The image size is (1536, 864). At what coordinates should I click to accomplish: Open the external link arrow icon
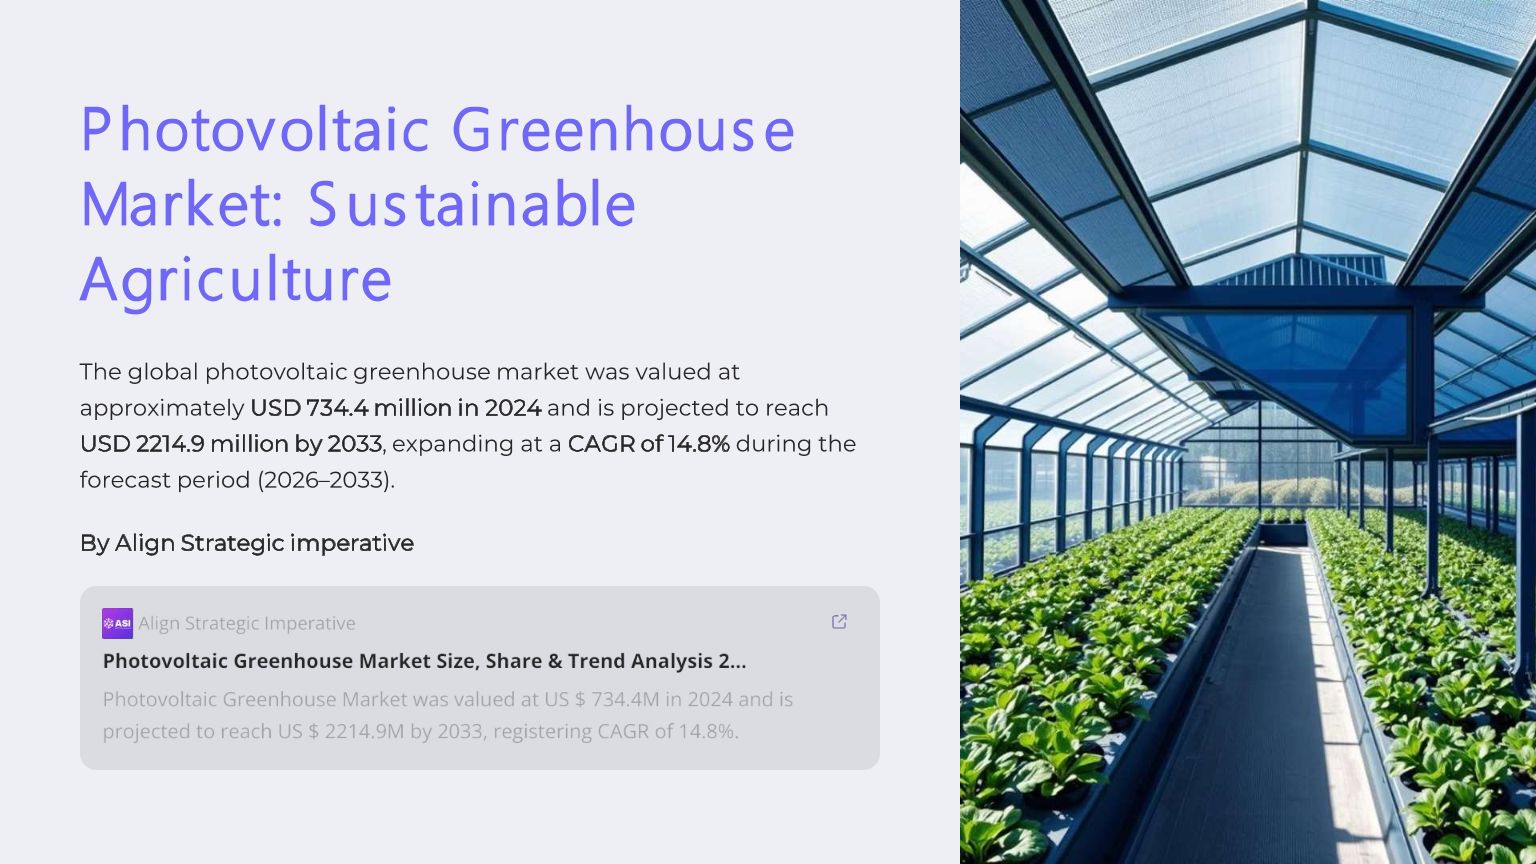click(839, 622)
